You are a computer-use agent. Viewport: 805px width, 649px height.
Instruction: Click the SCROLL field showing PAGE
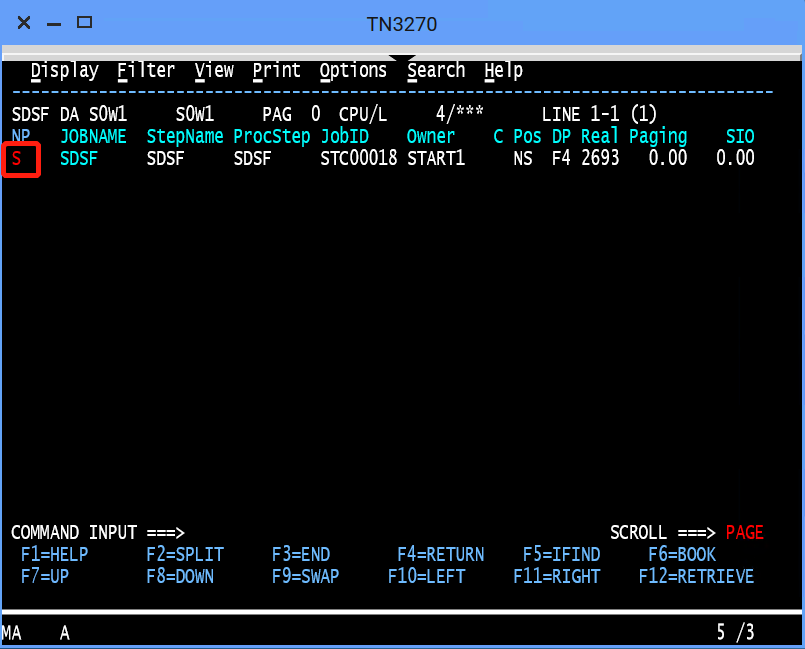(744, 533)
